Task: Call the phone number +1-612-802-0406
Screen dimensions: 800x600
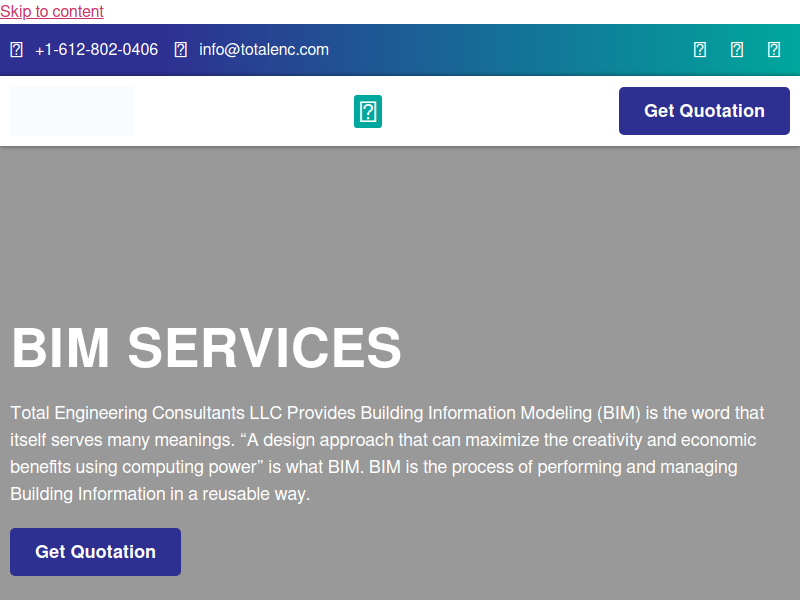Action: point(96,49)
